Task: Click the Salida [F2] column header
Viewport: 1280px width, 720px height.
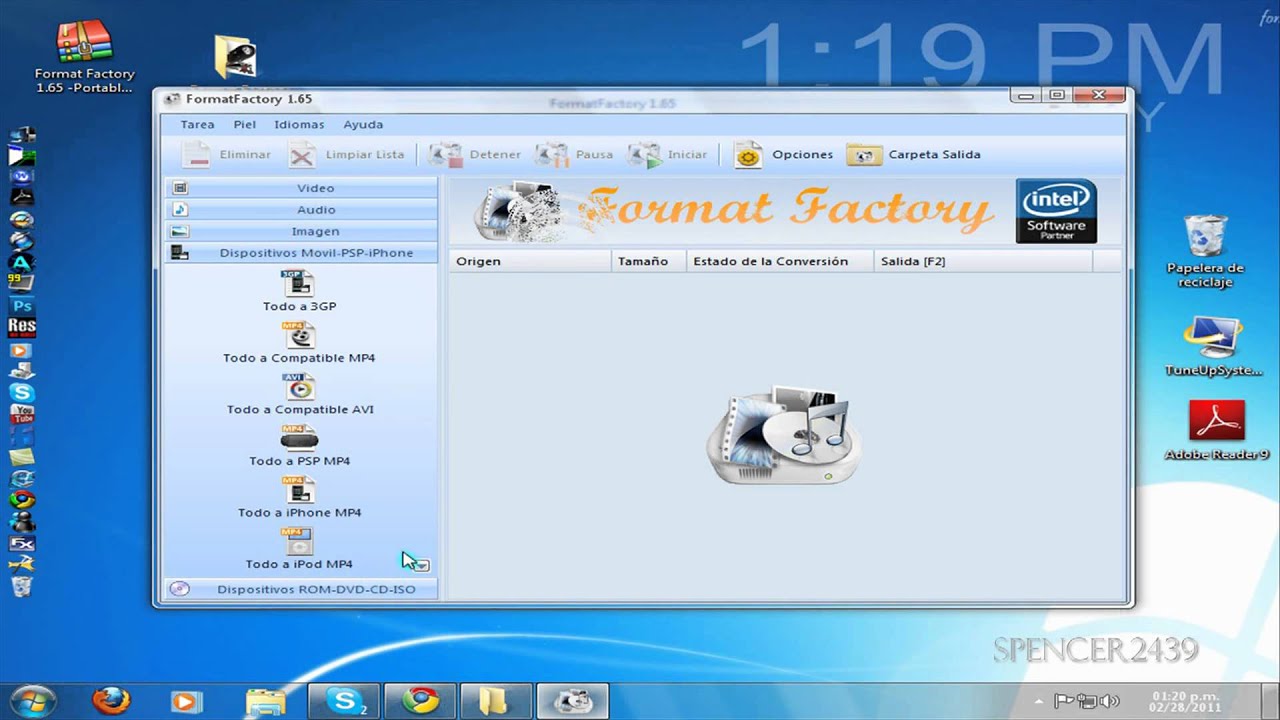Action: [x=983, y=261]
